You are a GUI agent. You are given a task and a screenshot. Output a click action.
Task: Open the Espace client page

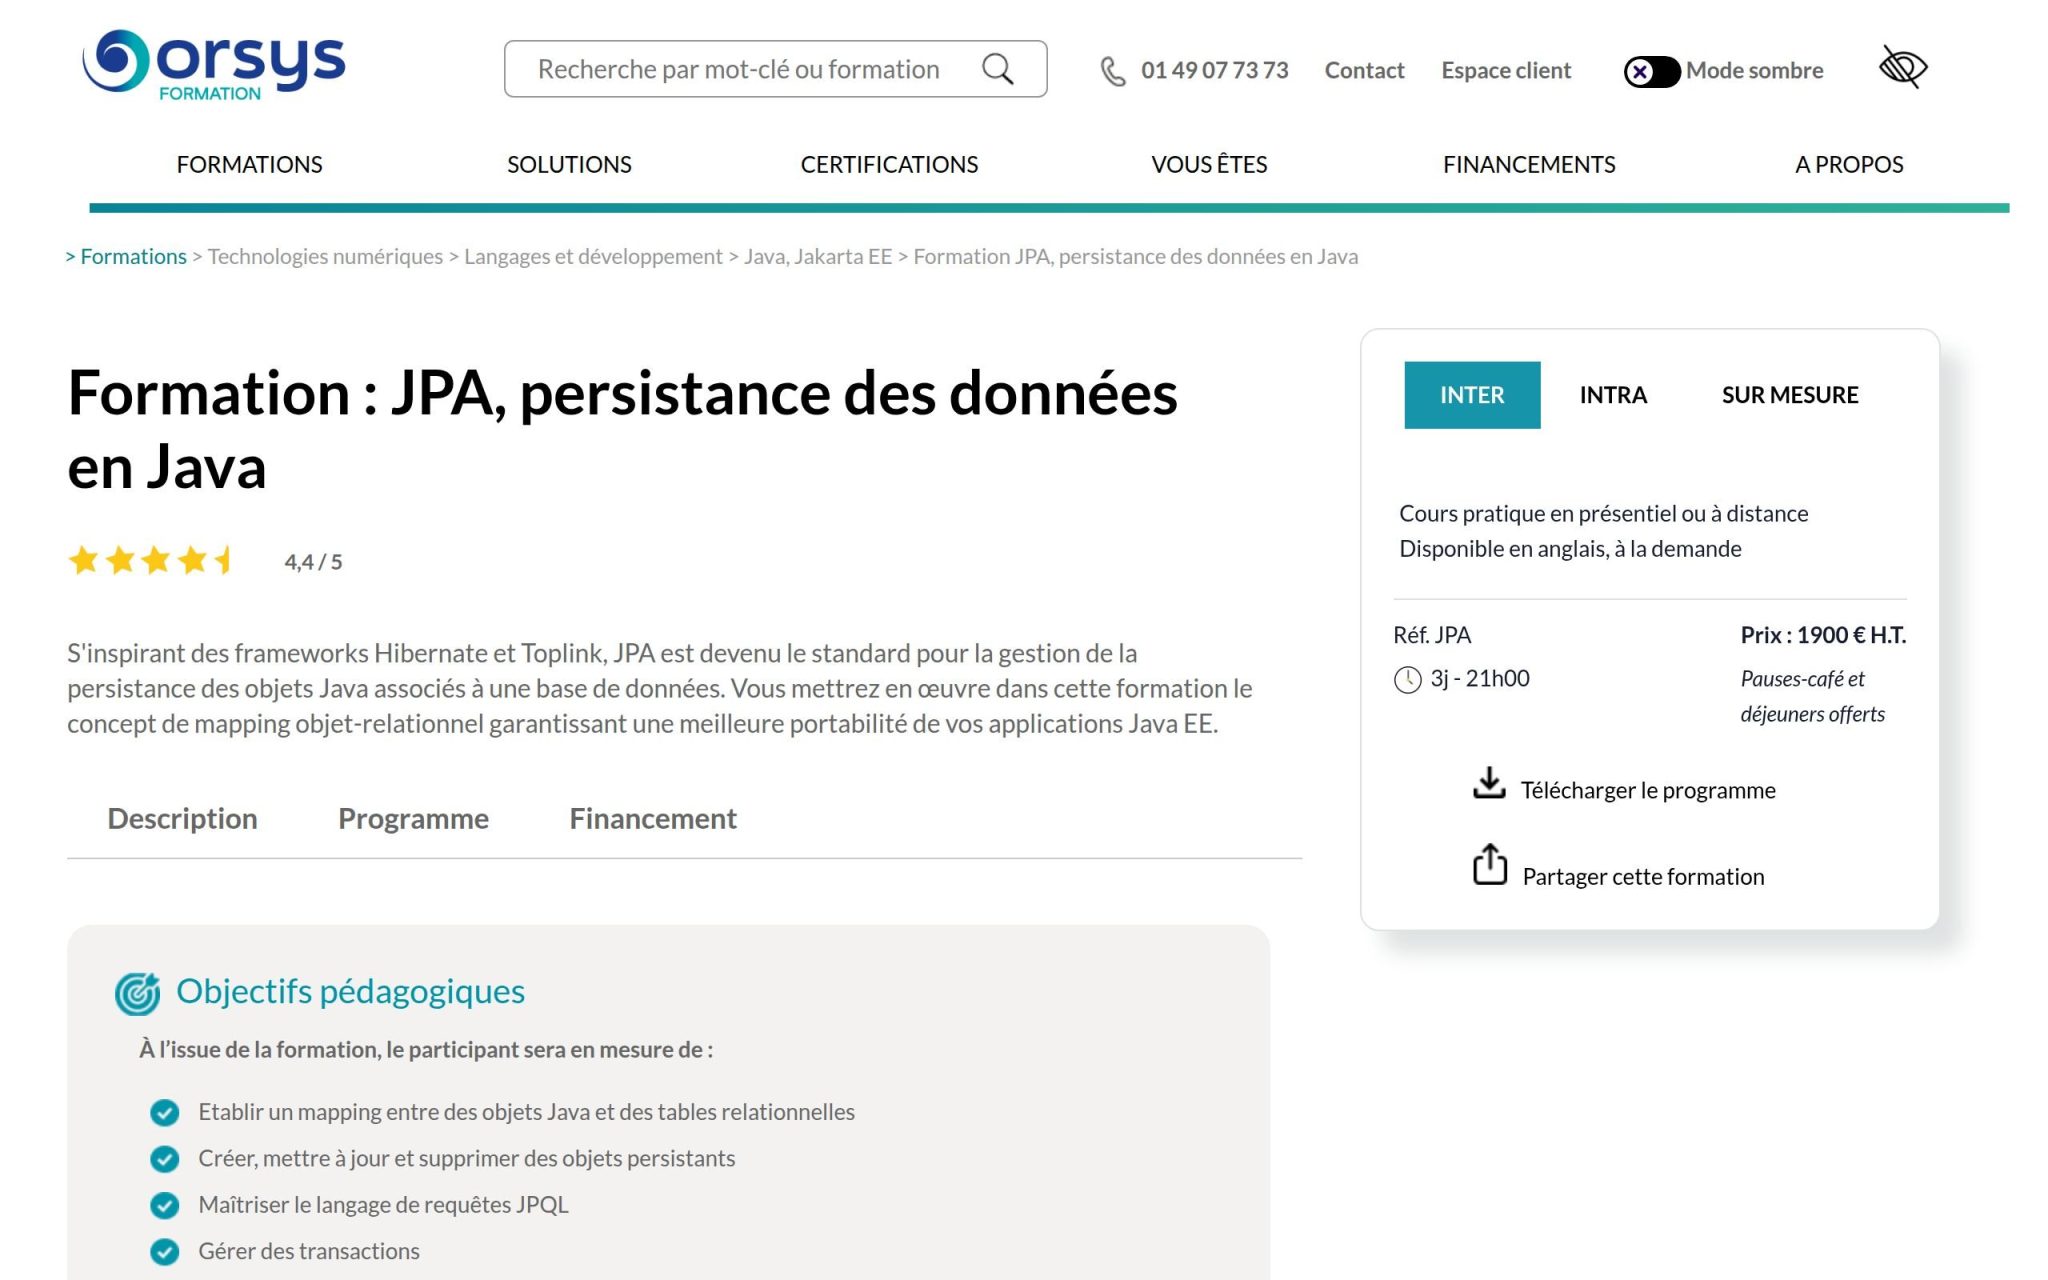[1505, 70]
